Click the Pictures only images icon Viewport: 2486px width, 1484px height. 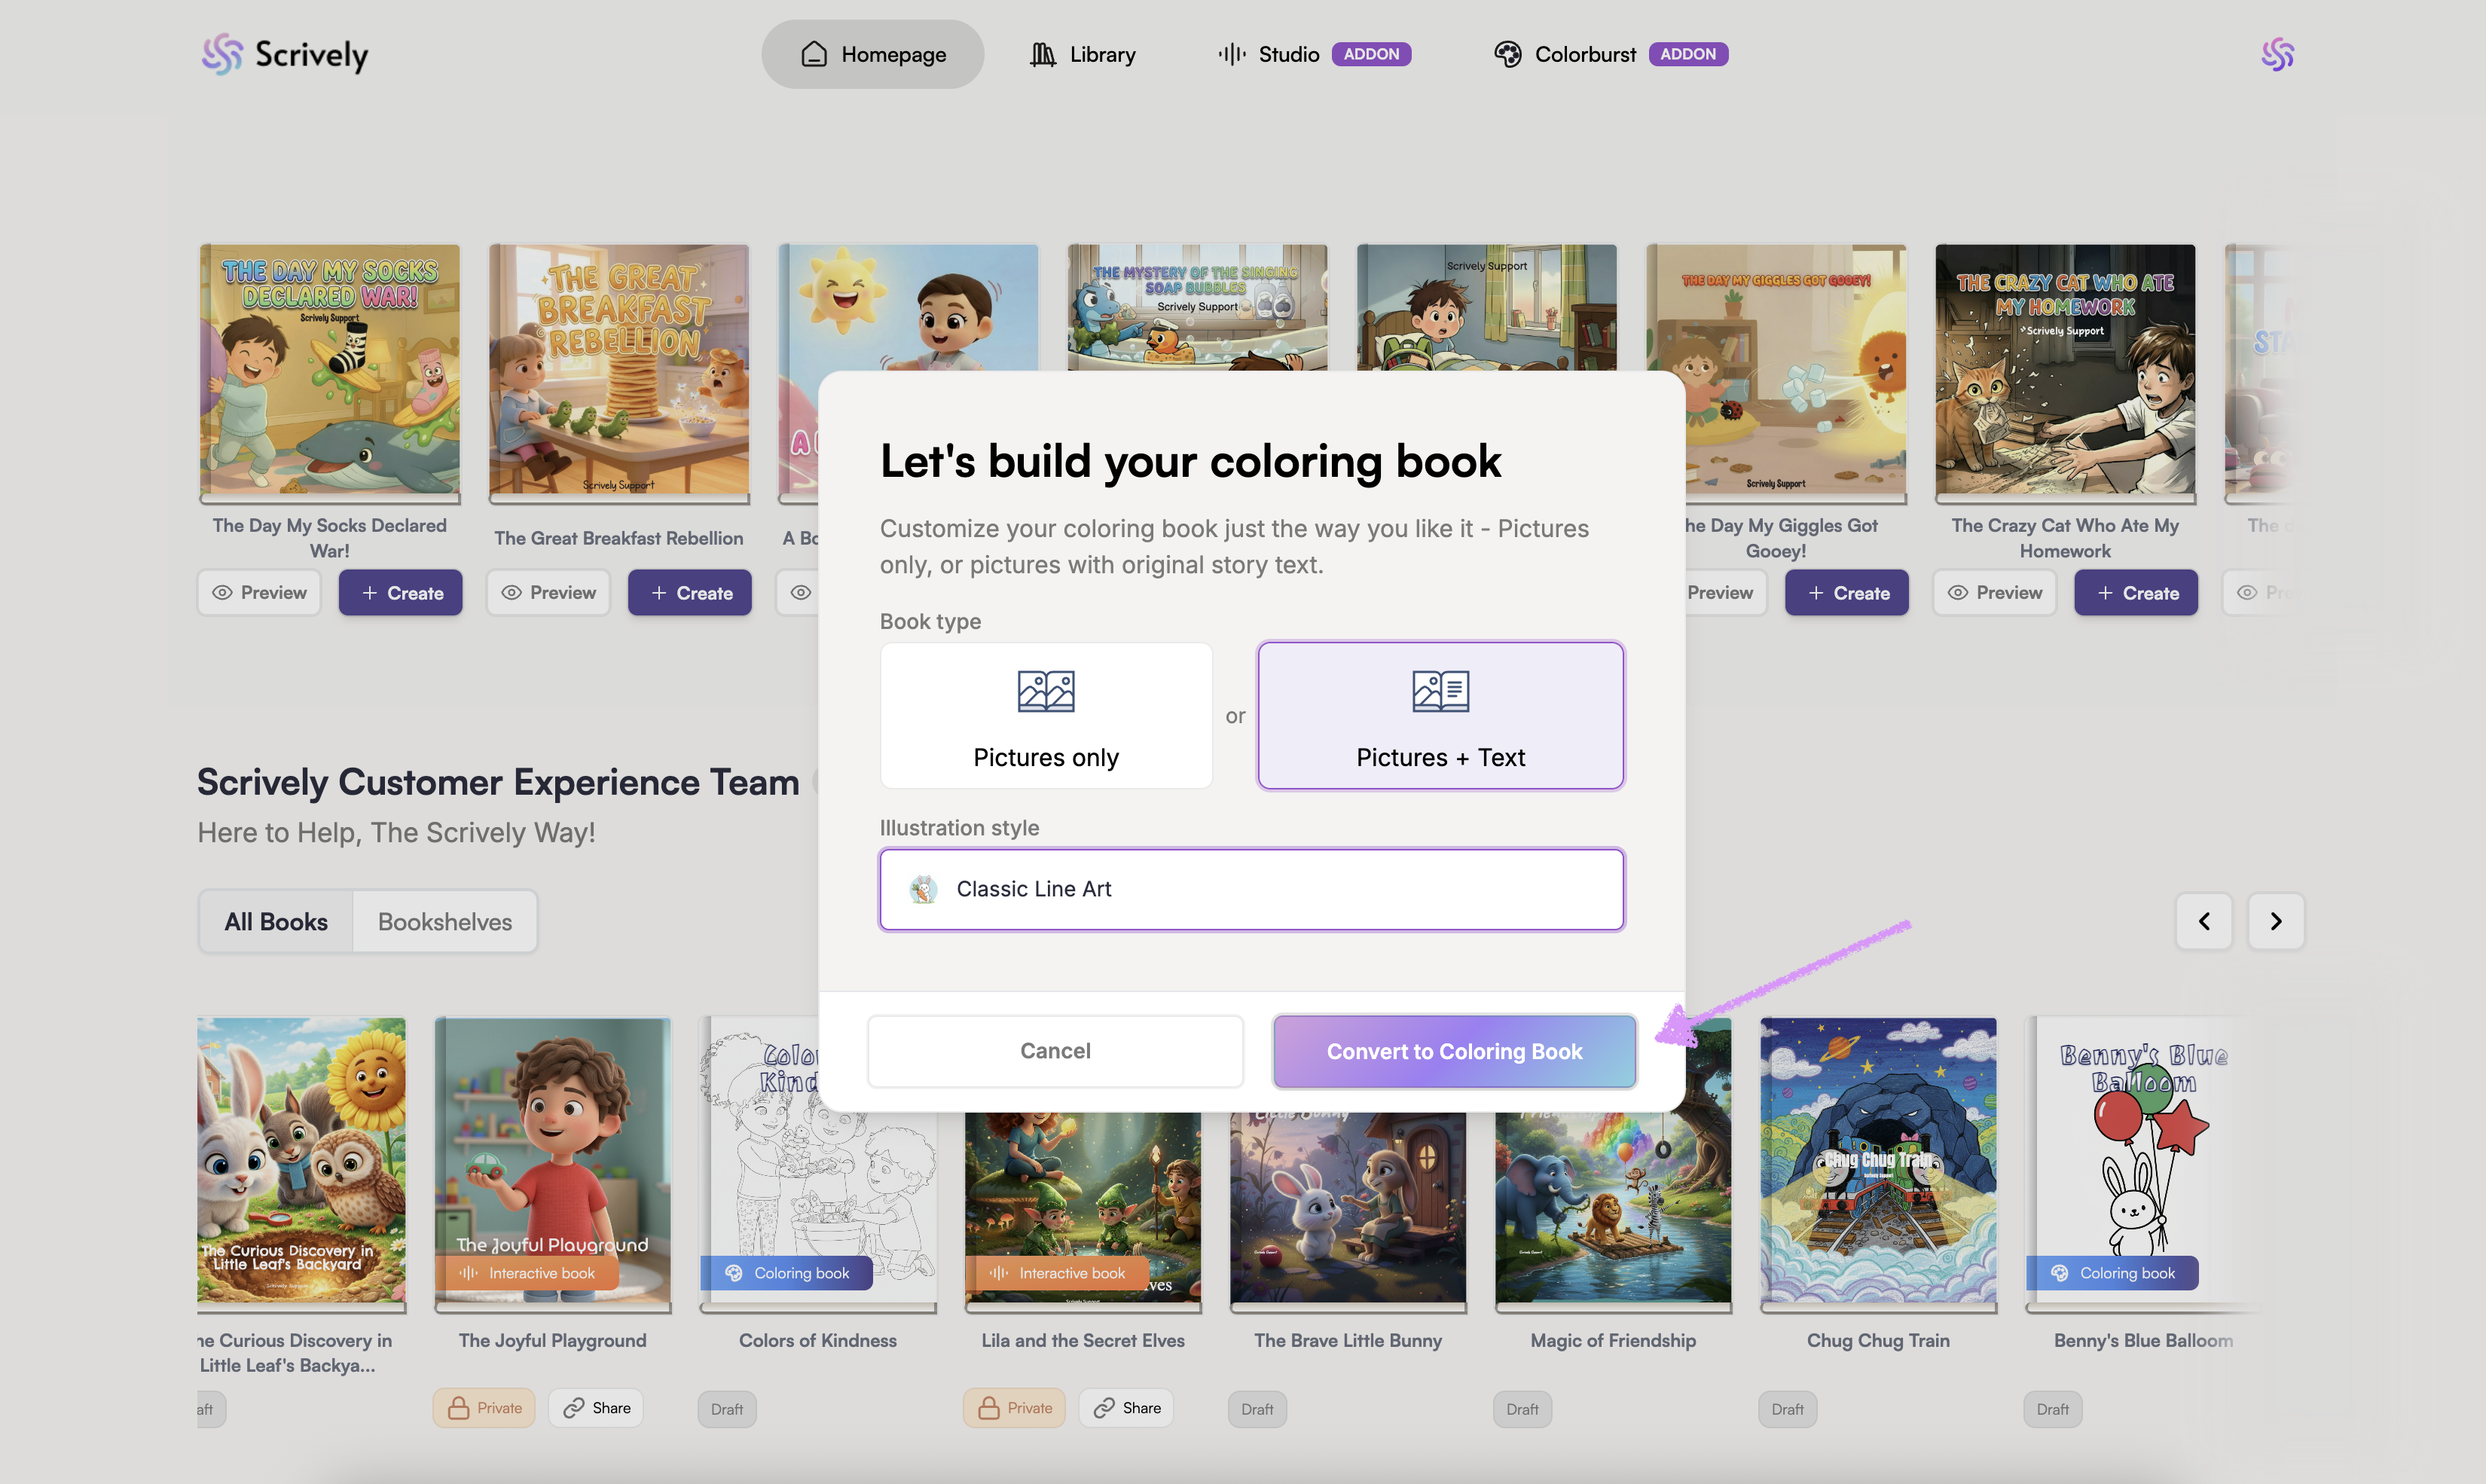click(x=1045, y=691)
